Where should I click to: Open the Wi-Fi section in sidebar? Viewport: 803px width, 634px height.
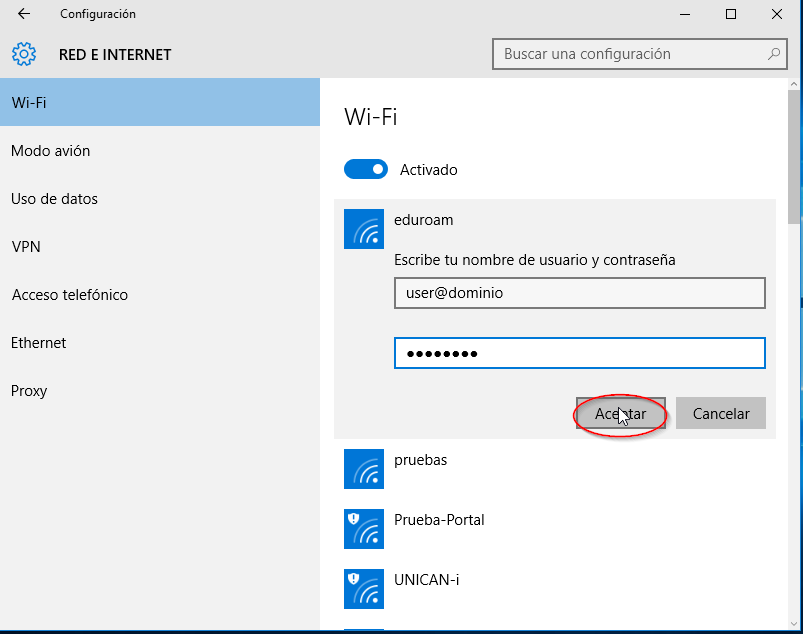coord(160,102)
